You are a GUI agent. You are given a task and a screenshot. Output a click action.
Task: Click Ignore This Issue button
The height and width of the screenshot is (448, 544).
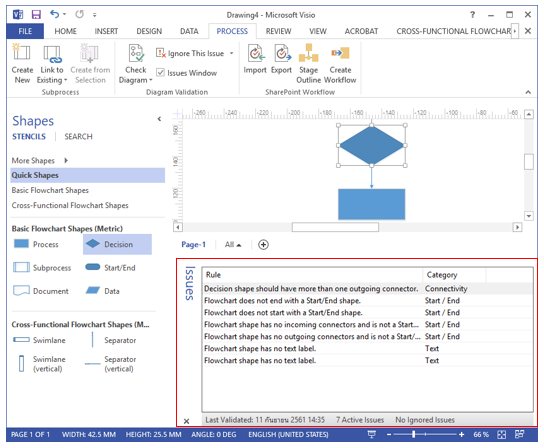[x=190, y=53]
